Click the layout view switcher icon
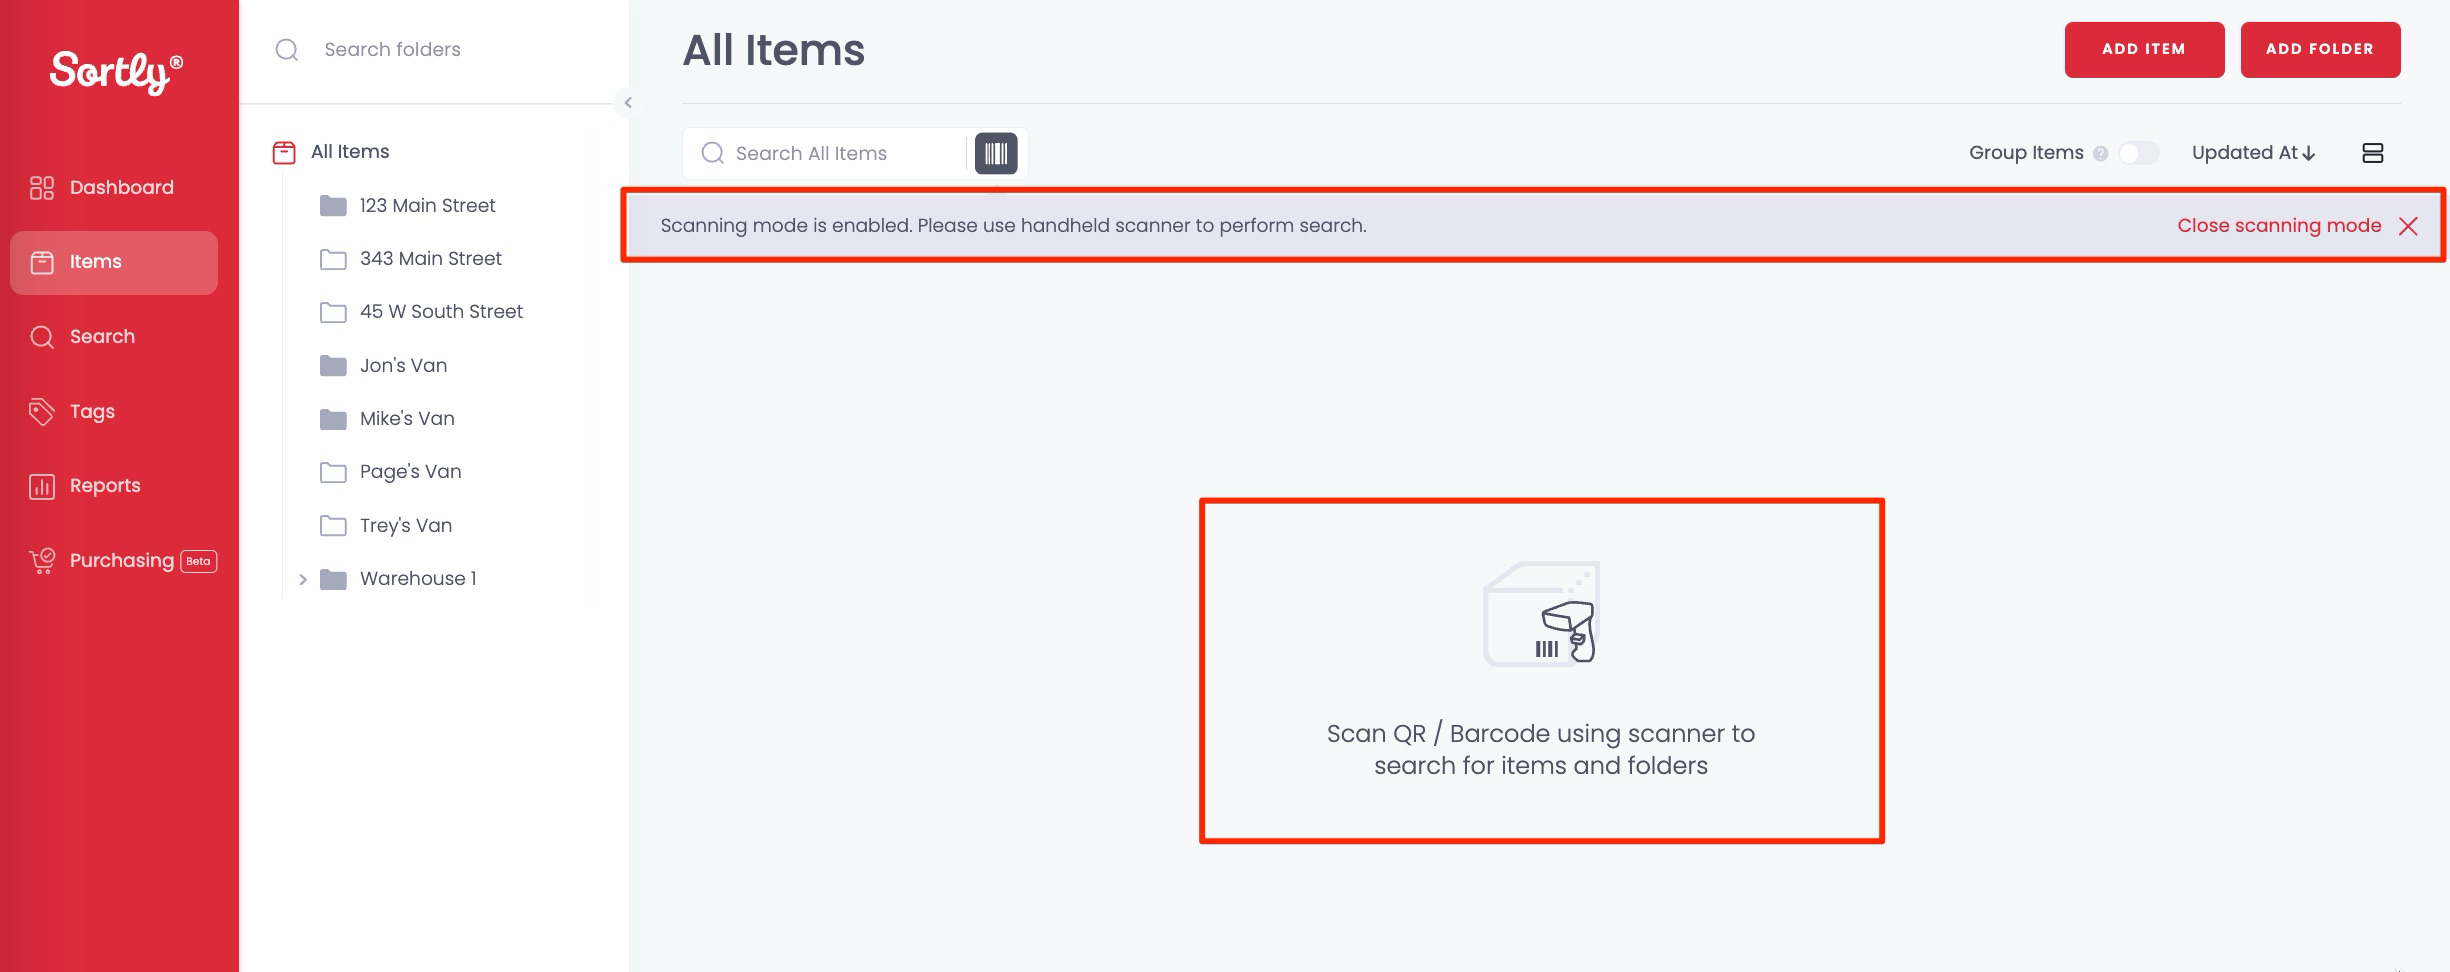Image resolution: width=2450 pixels, height=972 pixels. (x=2372, y=153)
